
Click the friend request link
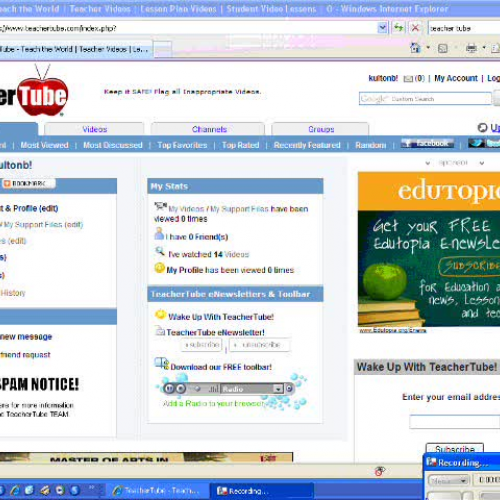pyautogui.click(x=25, y=355)
